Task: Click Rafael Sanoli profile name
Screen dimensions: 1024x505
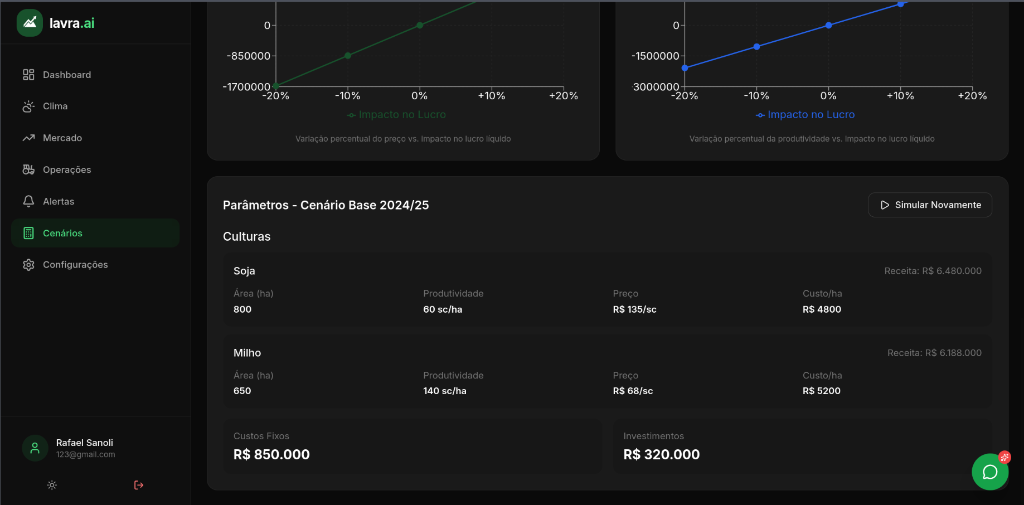Action: tap(84, 442)
